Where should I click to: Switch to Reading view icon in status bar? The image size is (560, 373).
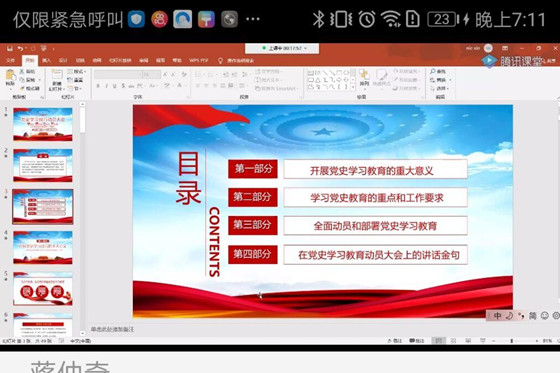(x=468, y=341)
